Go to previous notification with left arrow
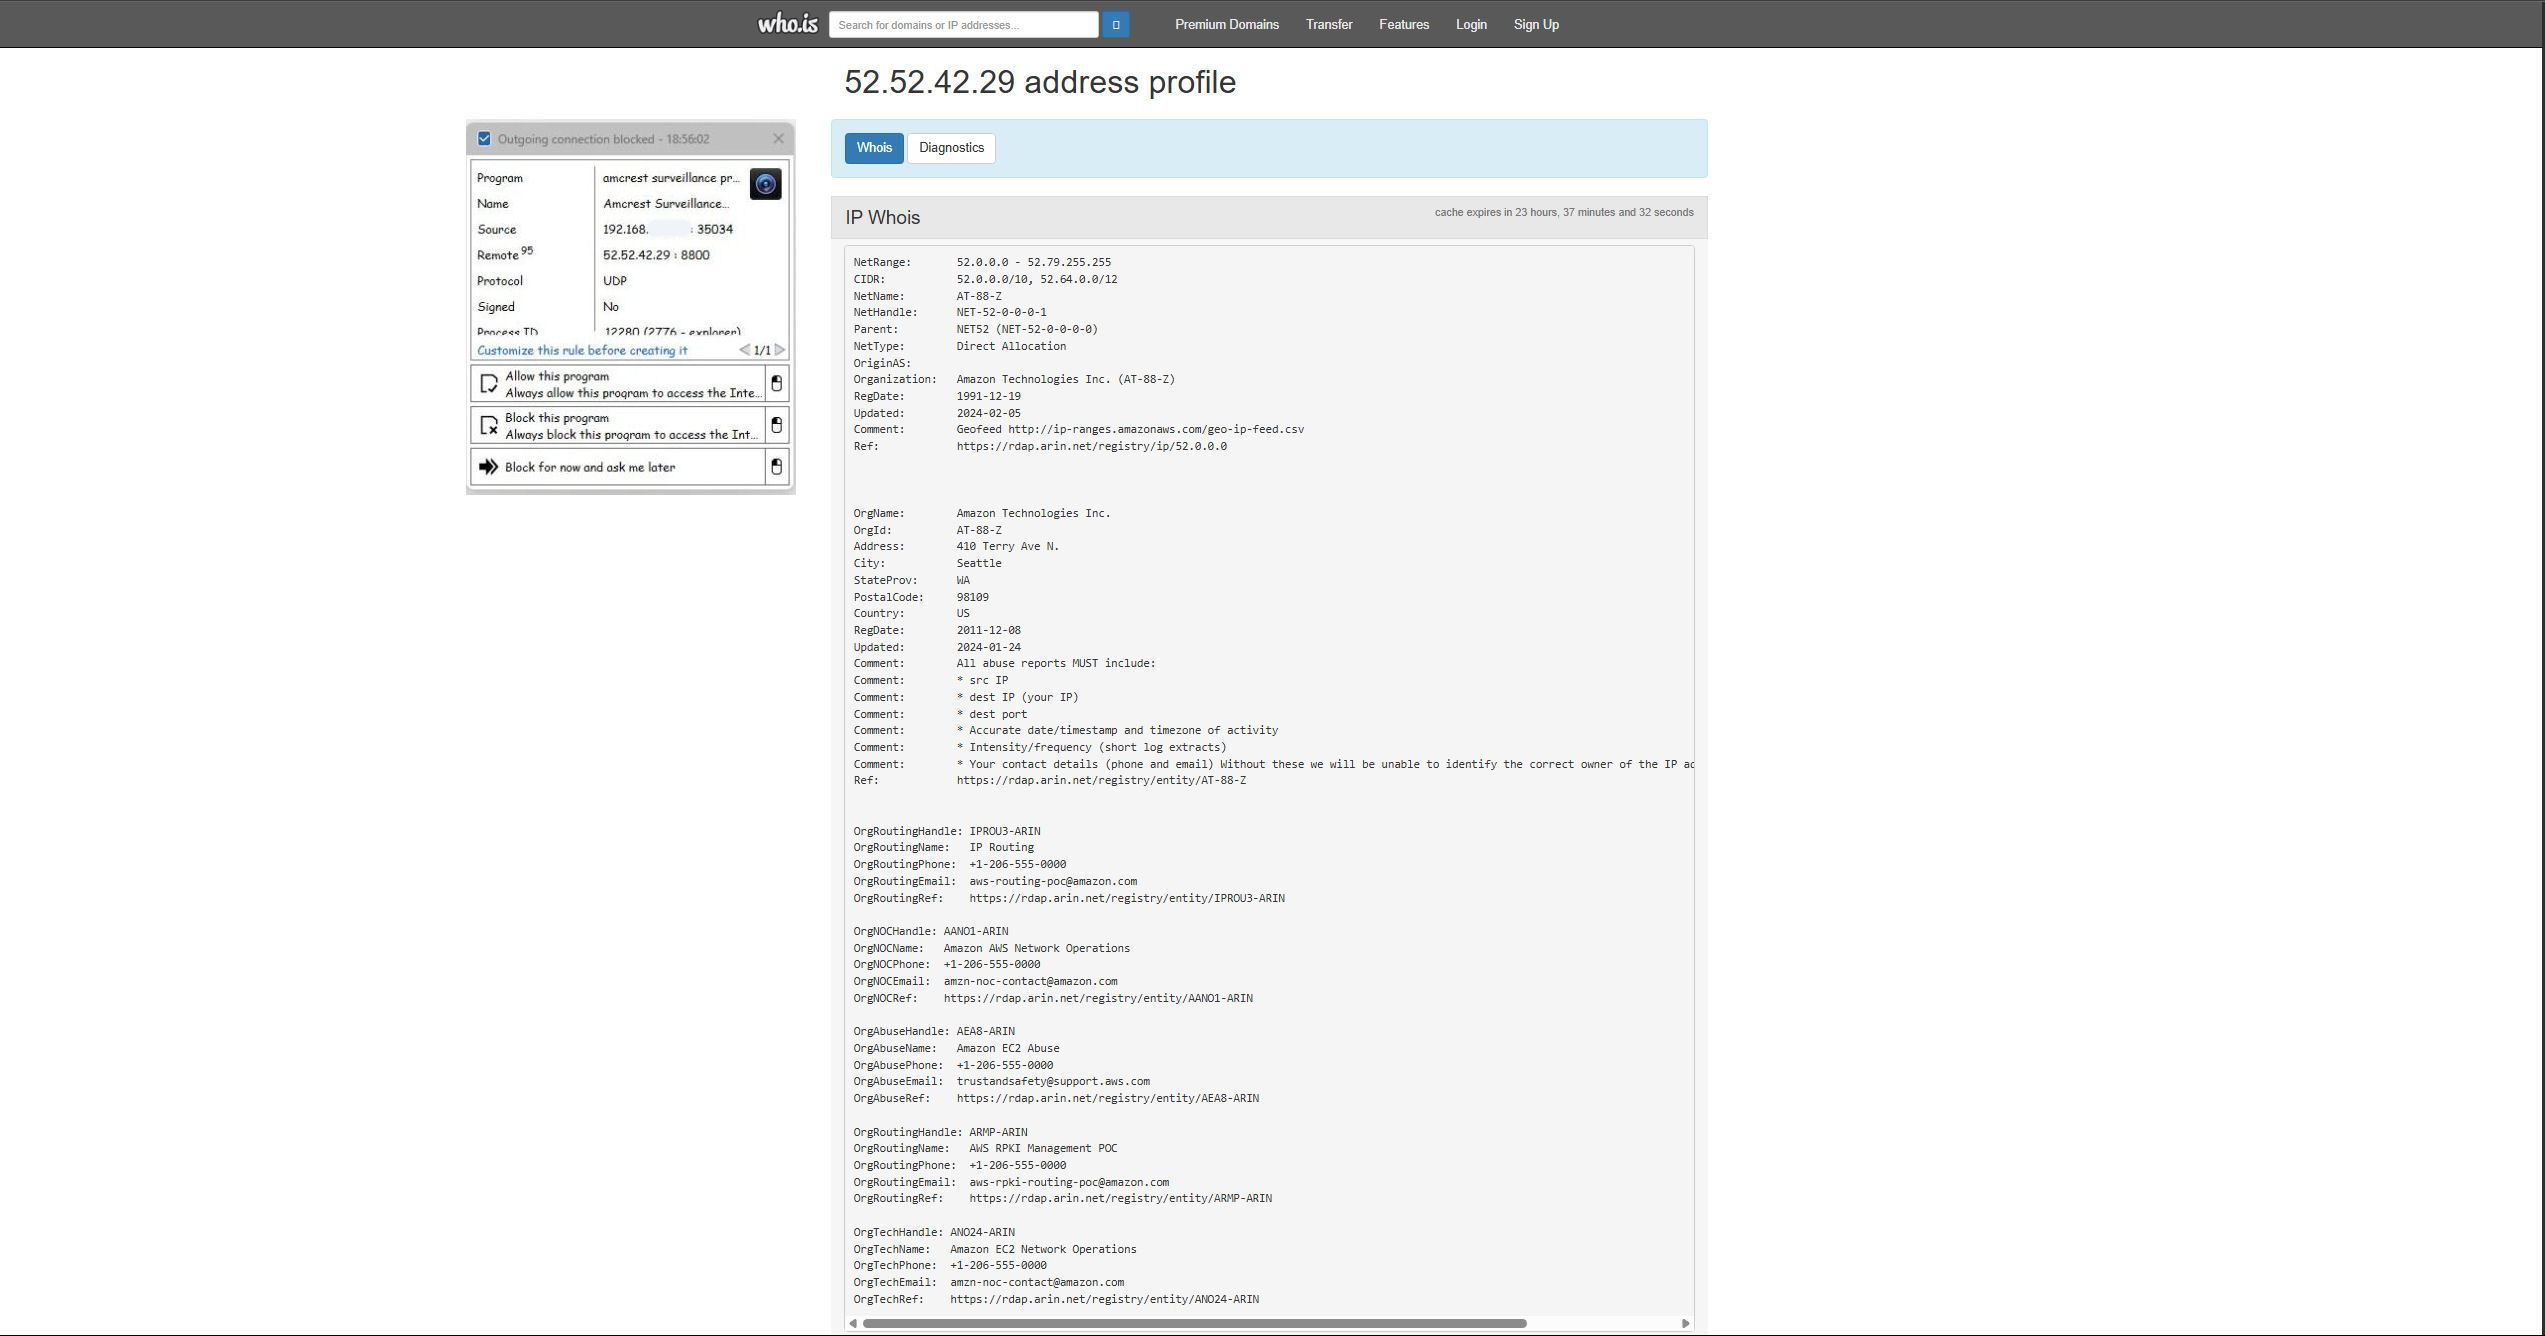The height and width of the screenshot is (1336, 2545). click(744, 350)
